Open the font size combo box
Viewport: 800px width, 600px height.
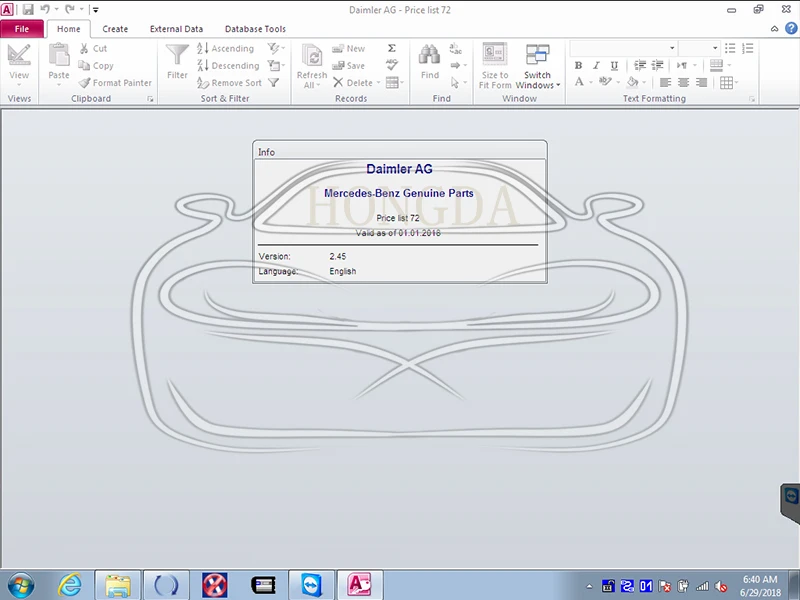[x=699, y=48]
